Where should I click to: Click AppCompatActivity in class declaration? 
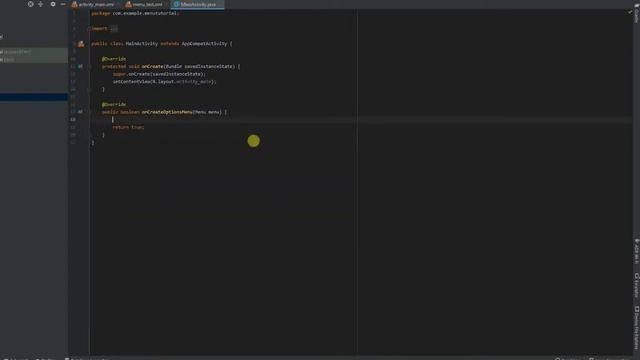pos(204,44)
